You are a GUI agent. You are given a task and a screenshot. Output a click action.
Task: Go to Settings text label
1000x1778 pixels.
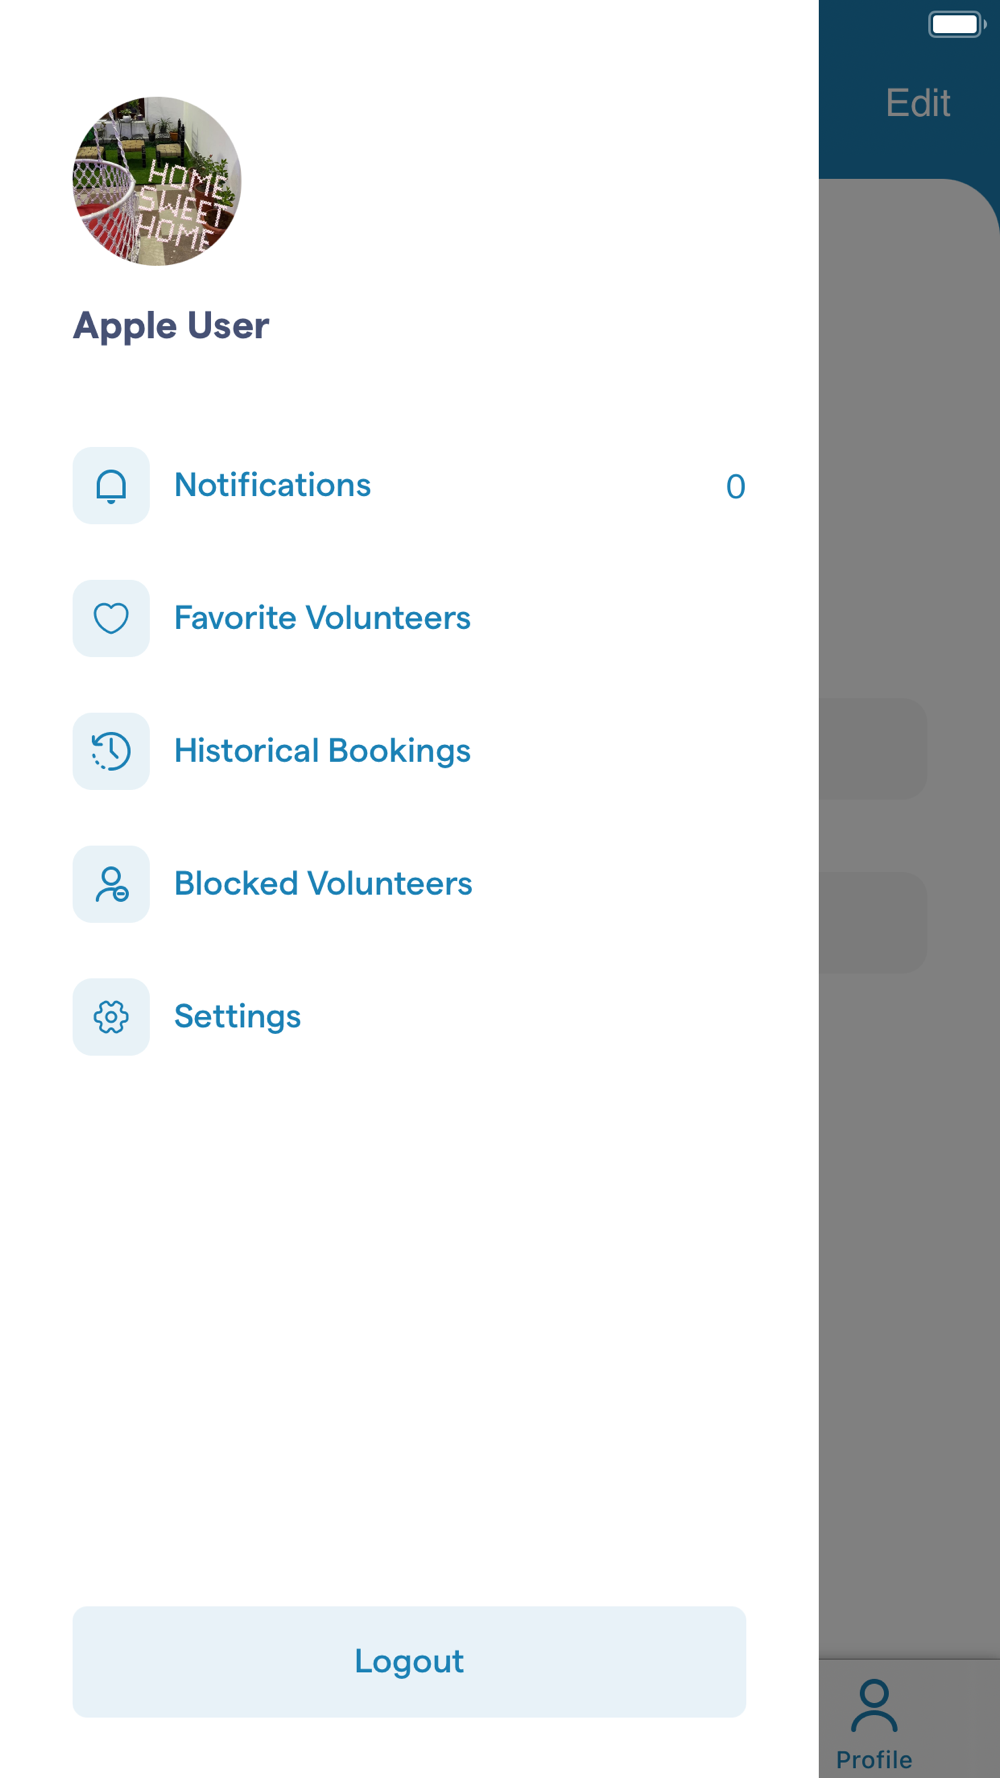pyautogui.click(x=237, y=1017)
